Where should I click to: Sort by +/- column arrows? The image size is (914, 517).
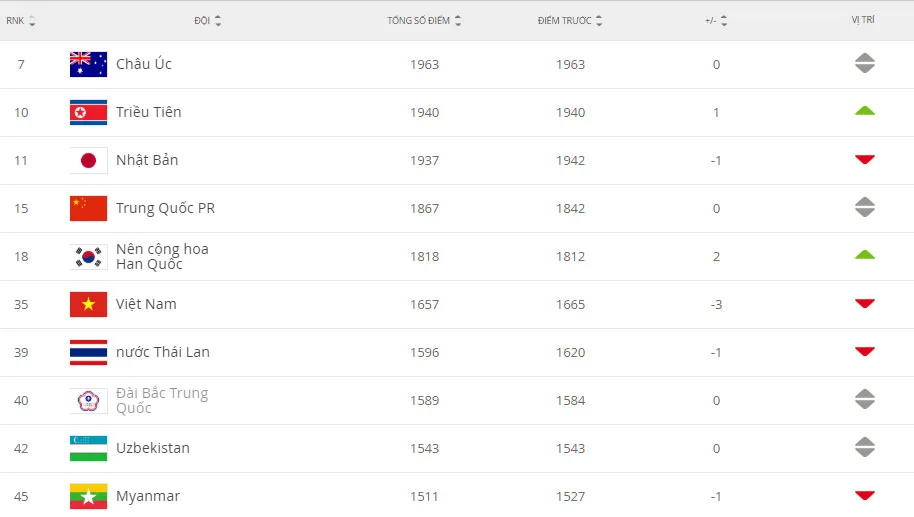click(724, 21)
